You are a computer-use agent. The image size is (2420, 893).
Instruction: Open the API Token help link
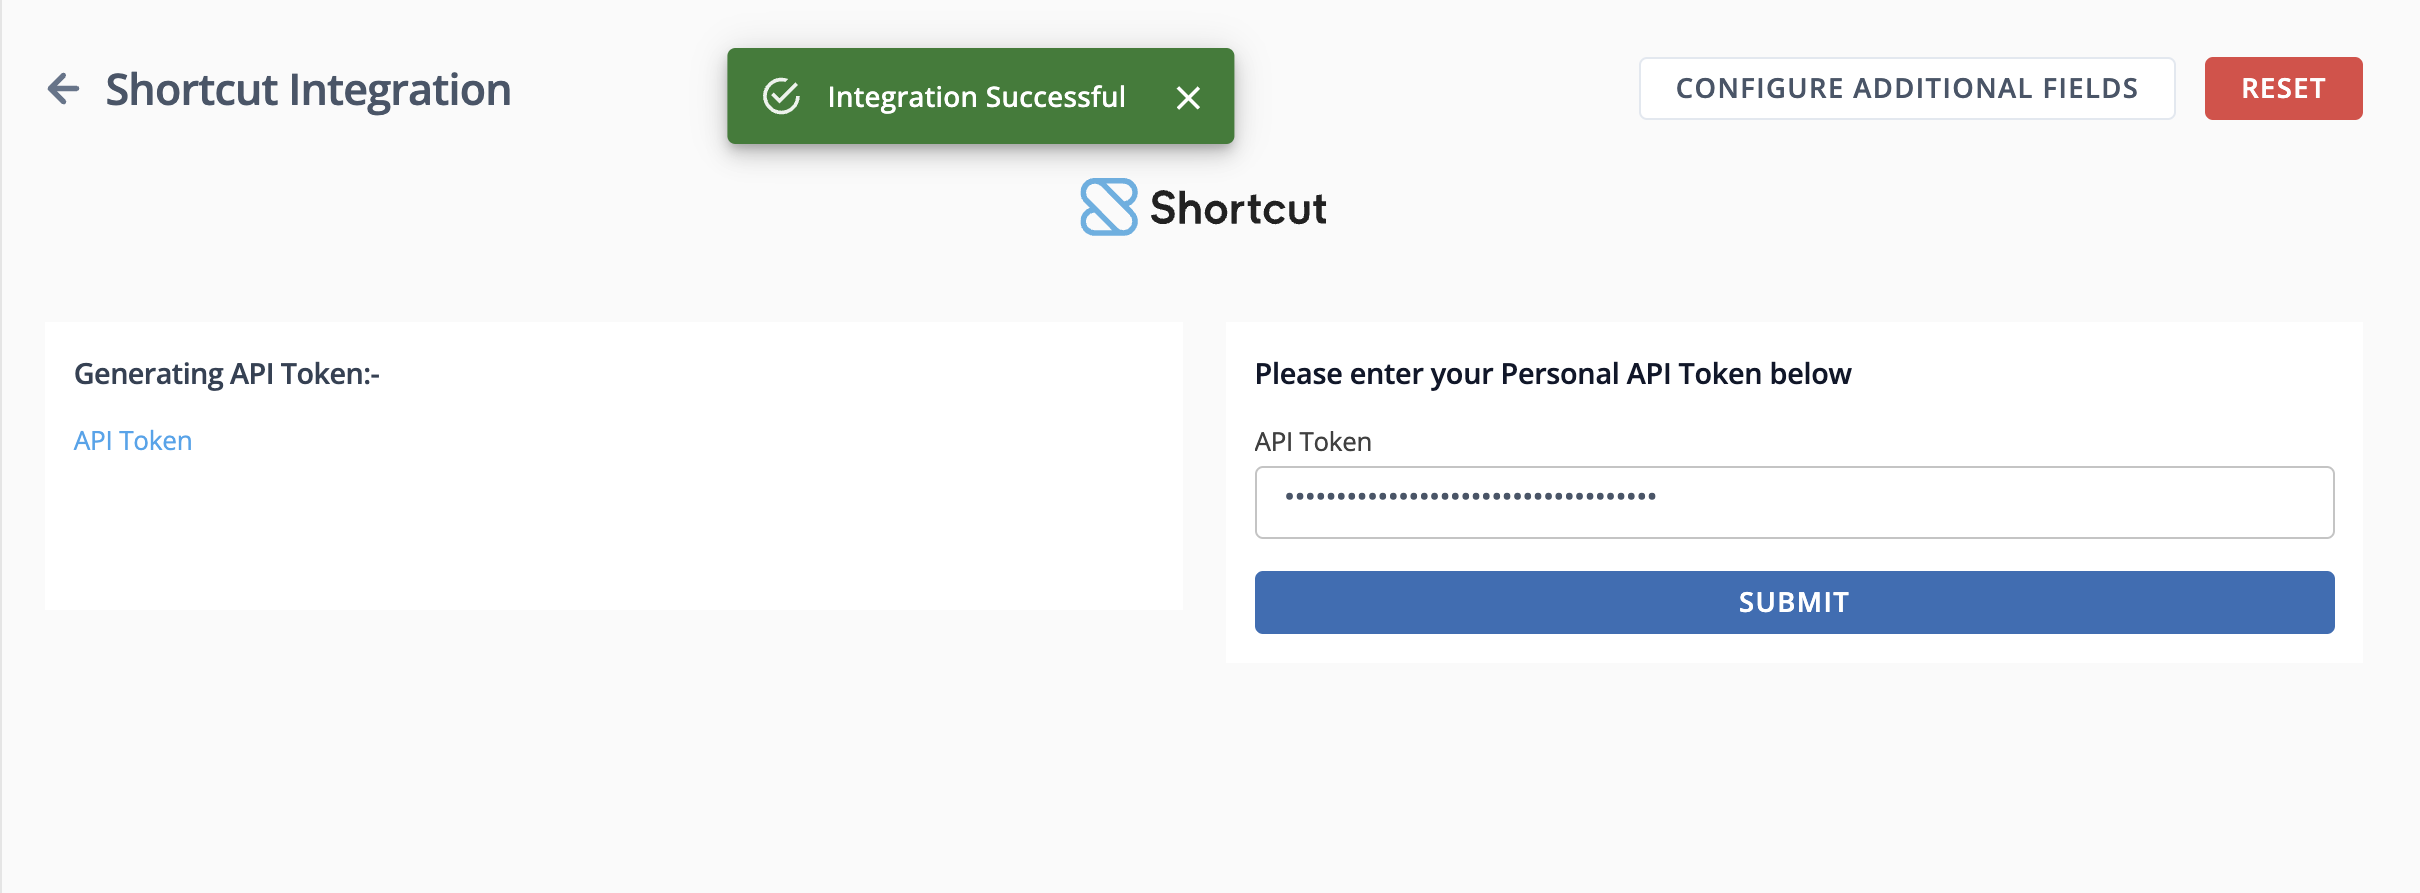click(133, 441)
